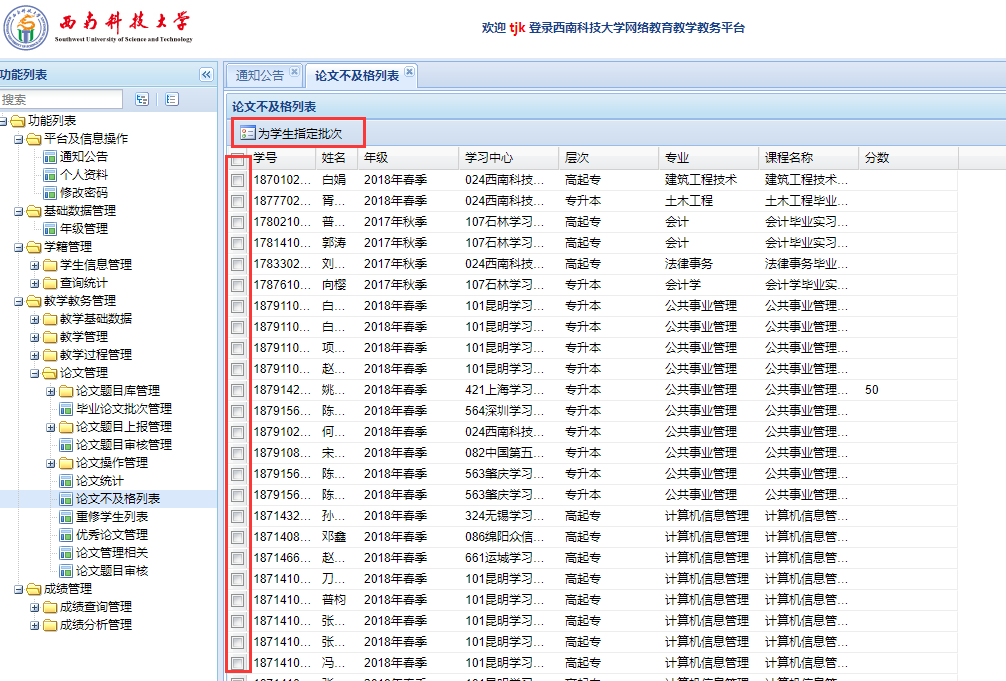Select the checkbox for student 郭涛
The height and width of the screenshot is (681, 1006).
pos(237,243)
